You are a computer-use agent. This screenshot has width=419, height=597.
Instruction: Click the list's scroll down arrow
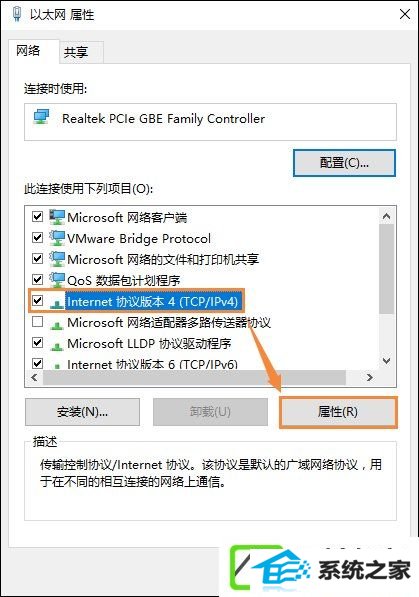click(x=387, y=361)
